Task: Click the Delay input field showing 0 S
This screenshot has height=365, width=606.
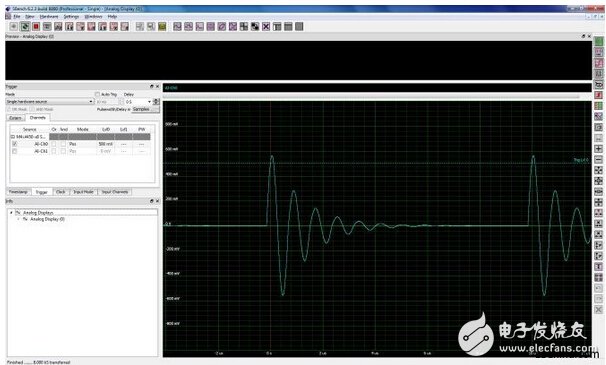Action: pyautogui.click(x=135, y=101)
